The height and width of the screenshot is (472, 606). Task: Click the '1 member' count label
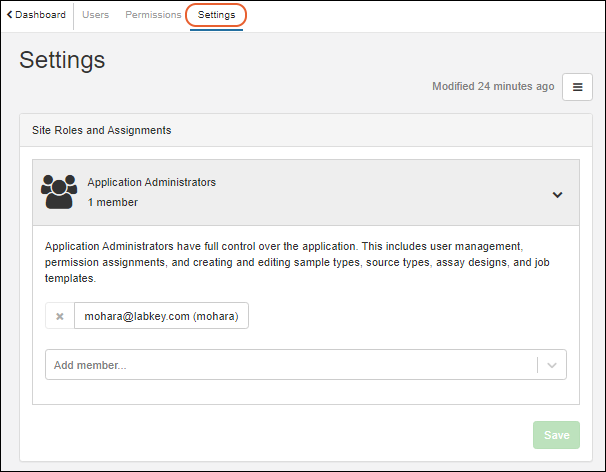[112, 202]
